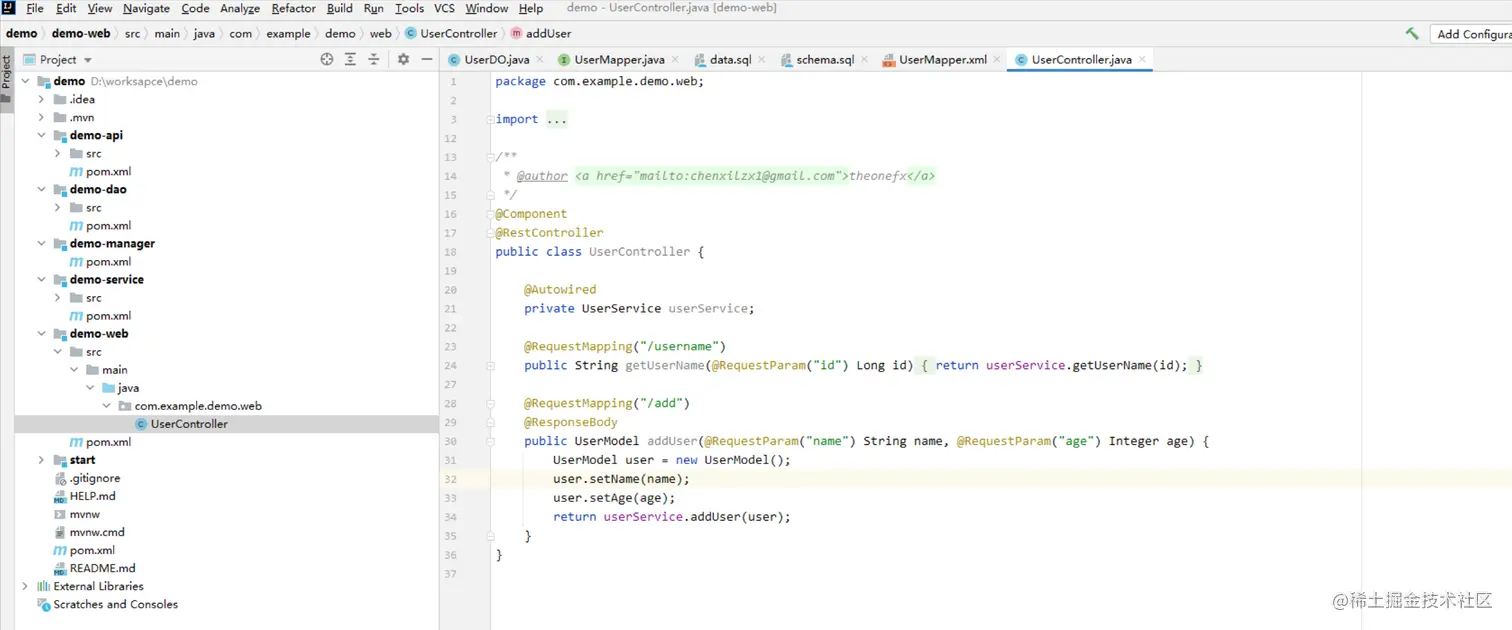Select README.md in the project tree
Screen dimensions: 1512x630
[102, 568]
